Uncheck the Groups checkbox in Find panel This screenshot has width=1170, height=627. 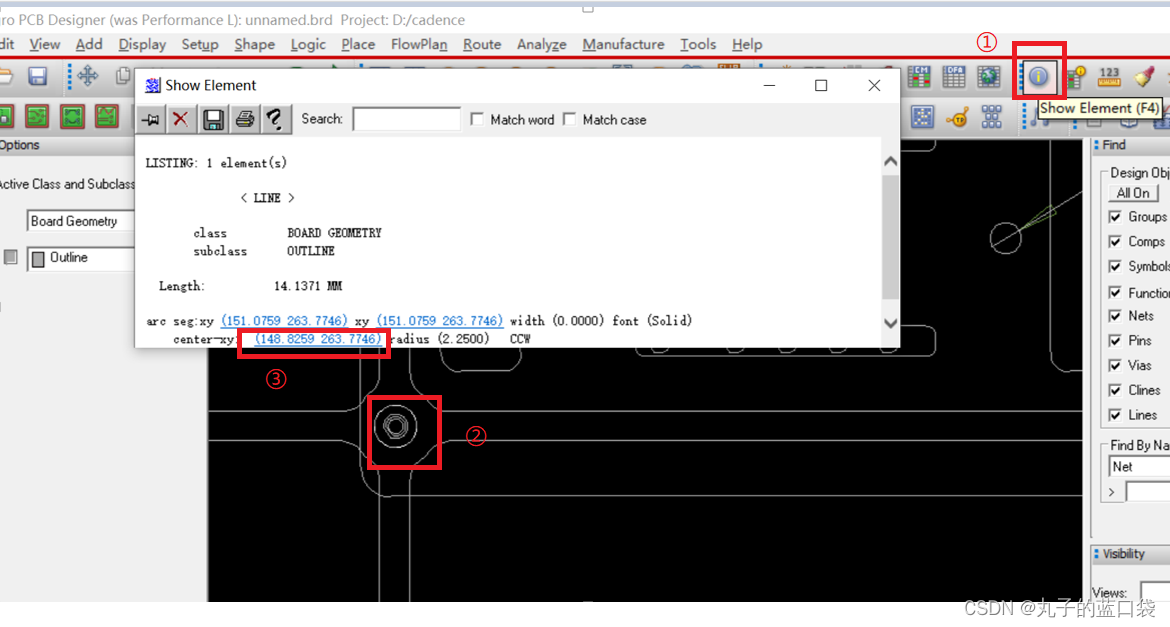[1115, 217]
